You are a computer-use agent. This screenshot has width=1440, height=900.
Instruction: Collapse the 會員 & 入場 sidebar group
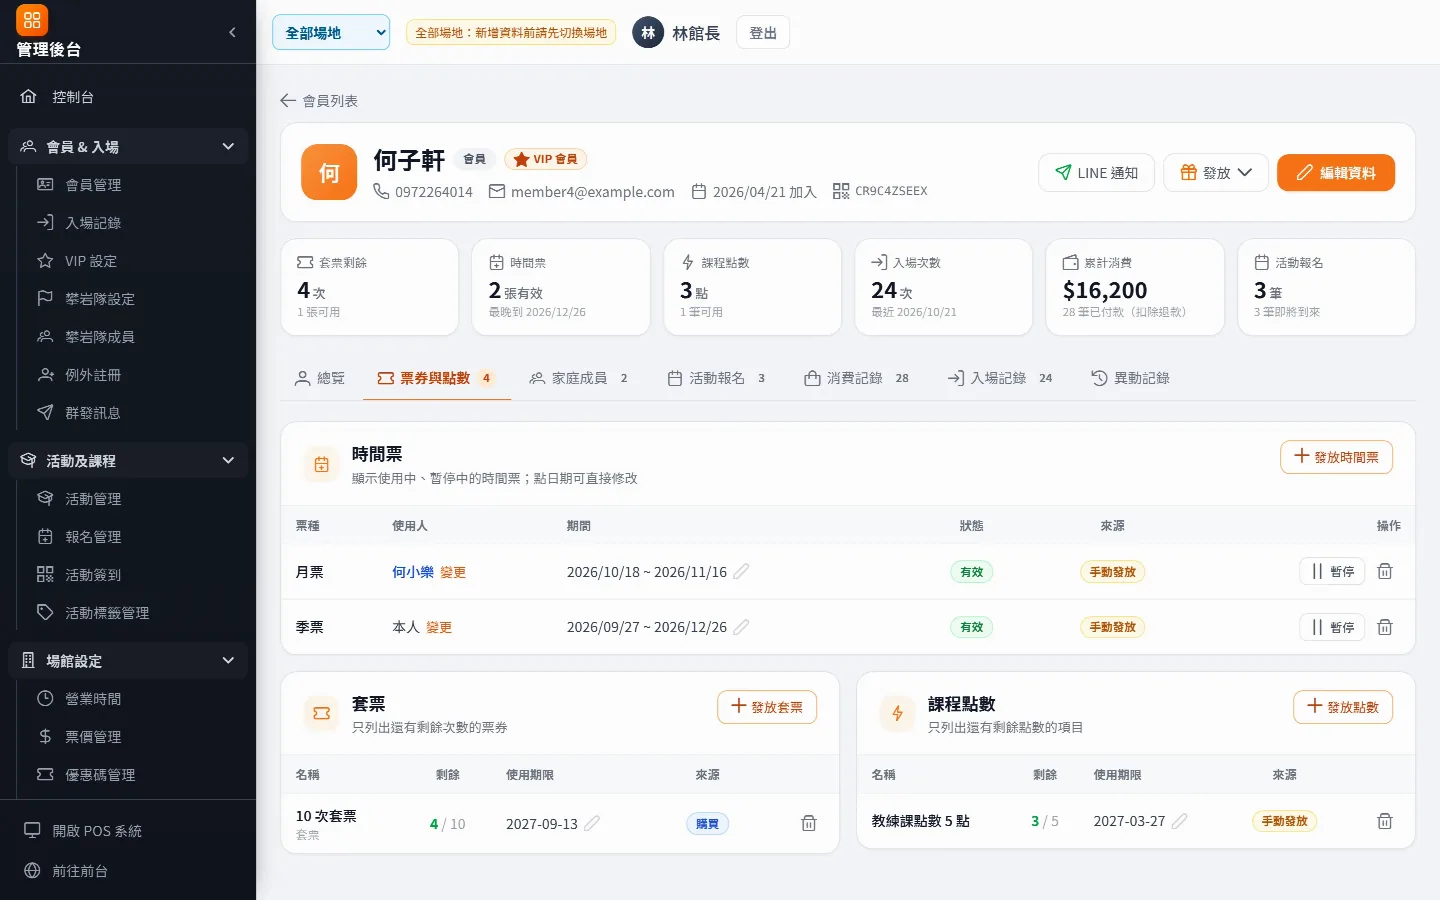[128, 147]
